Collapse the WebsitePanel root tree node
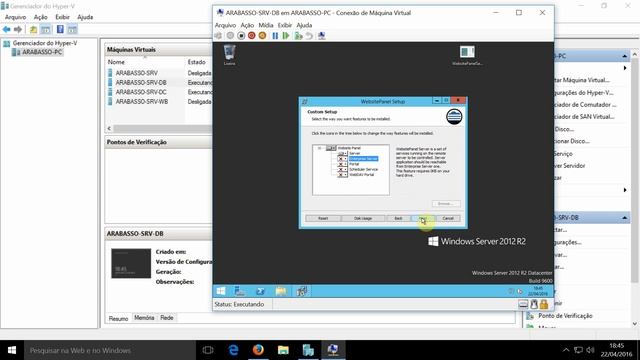640x360 pixels. click(x=320, y=148)
